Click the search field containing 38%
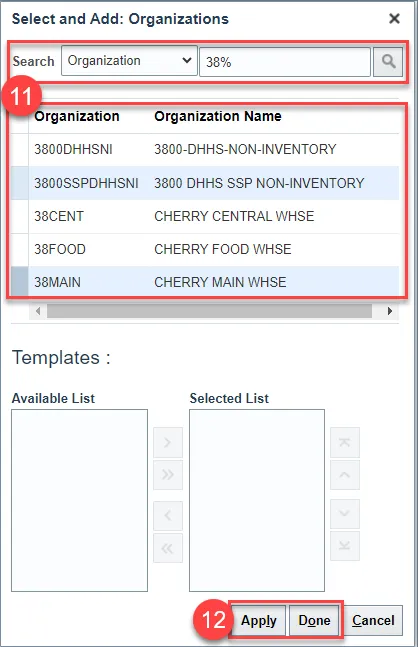The height and width of the screenshot is (647, 418). point(285,62)
